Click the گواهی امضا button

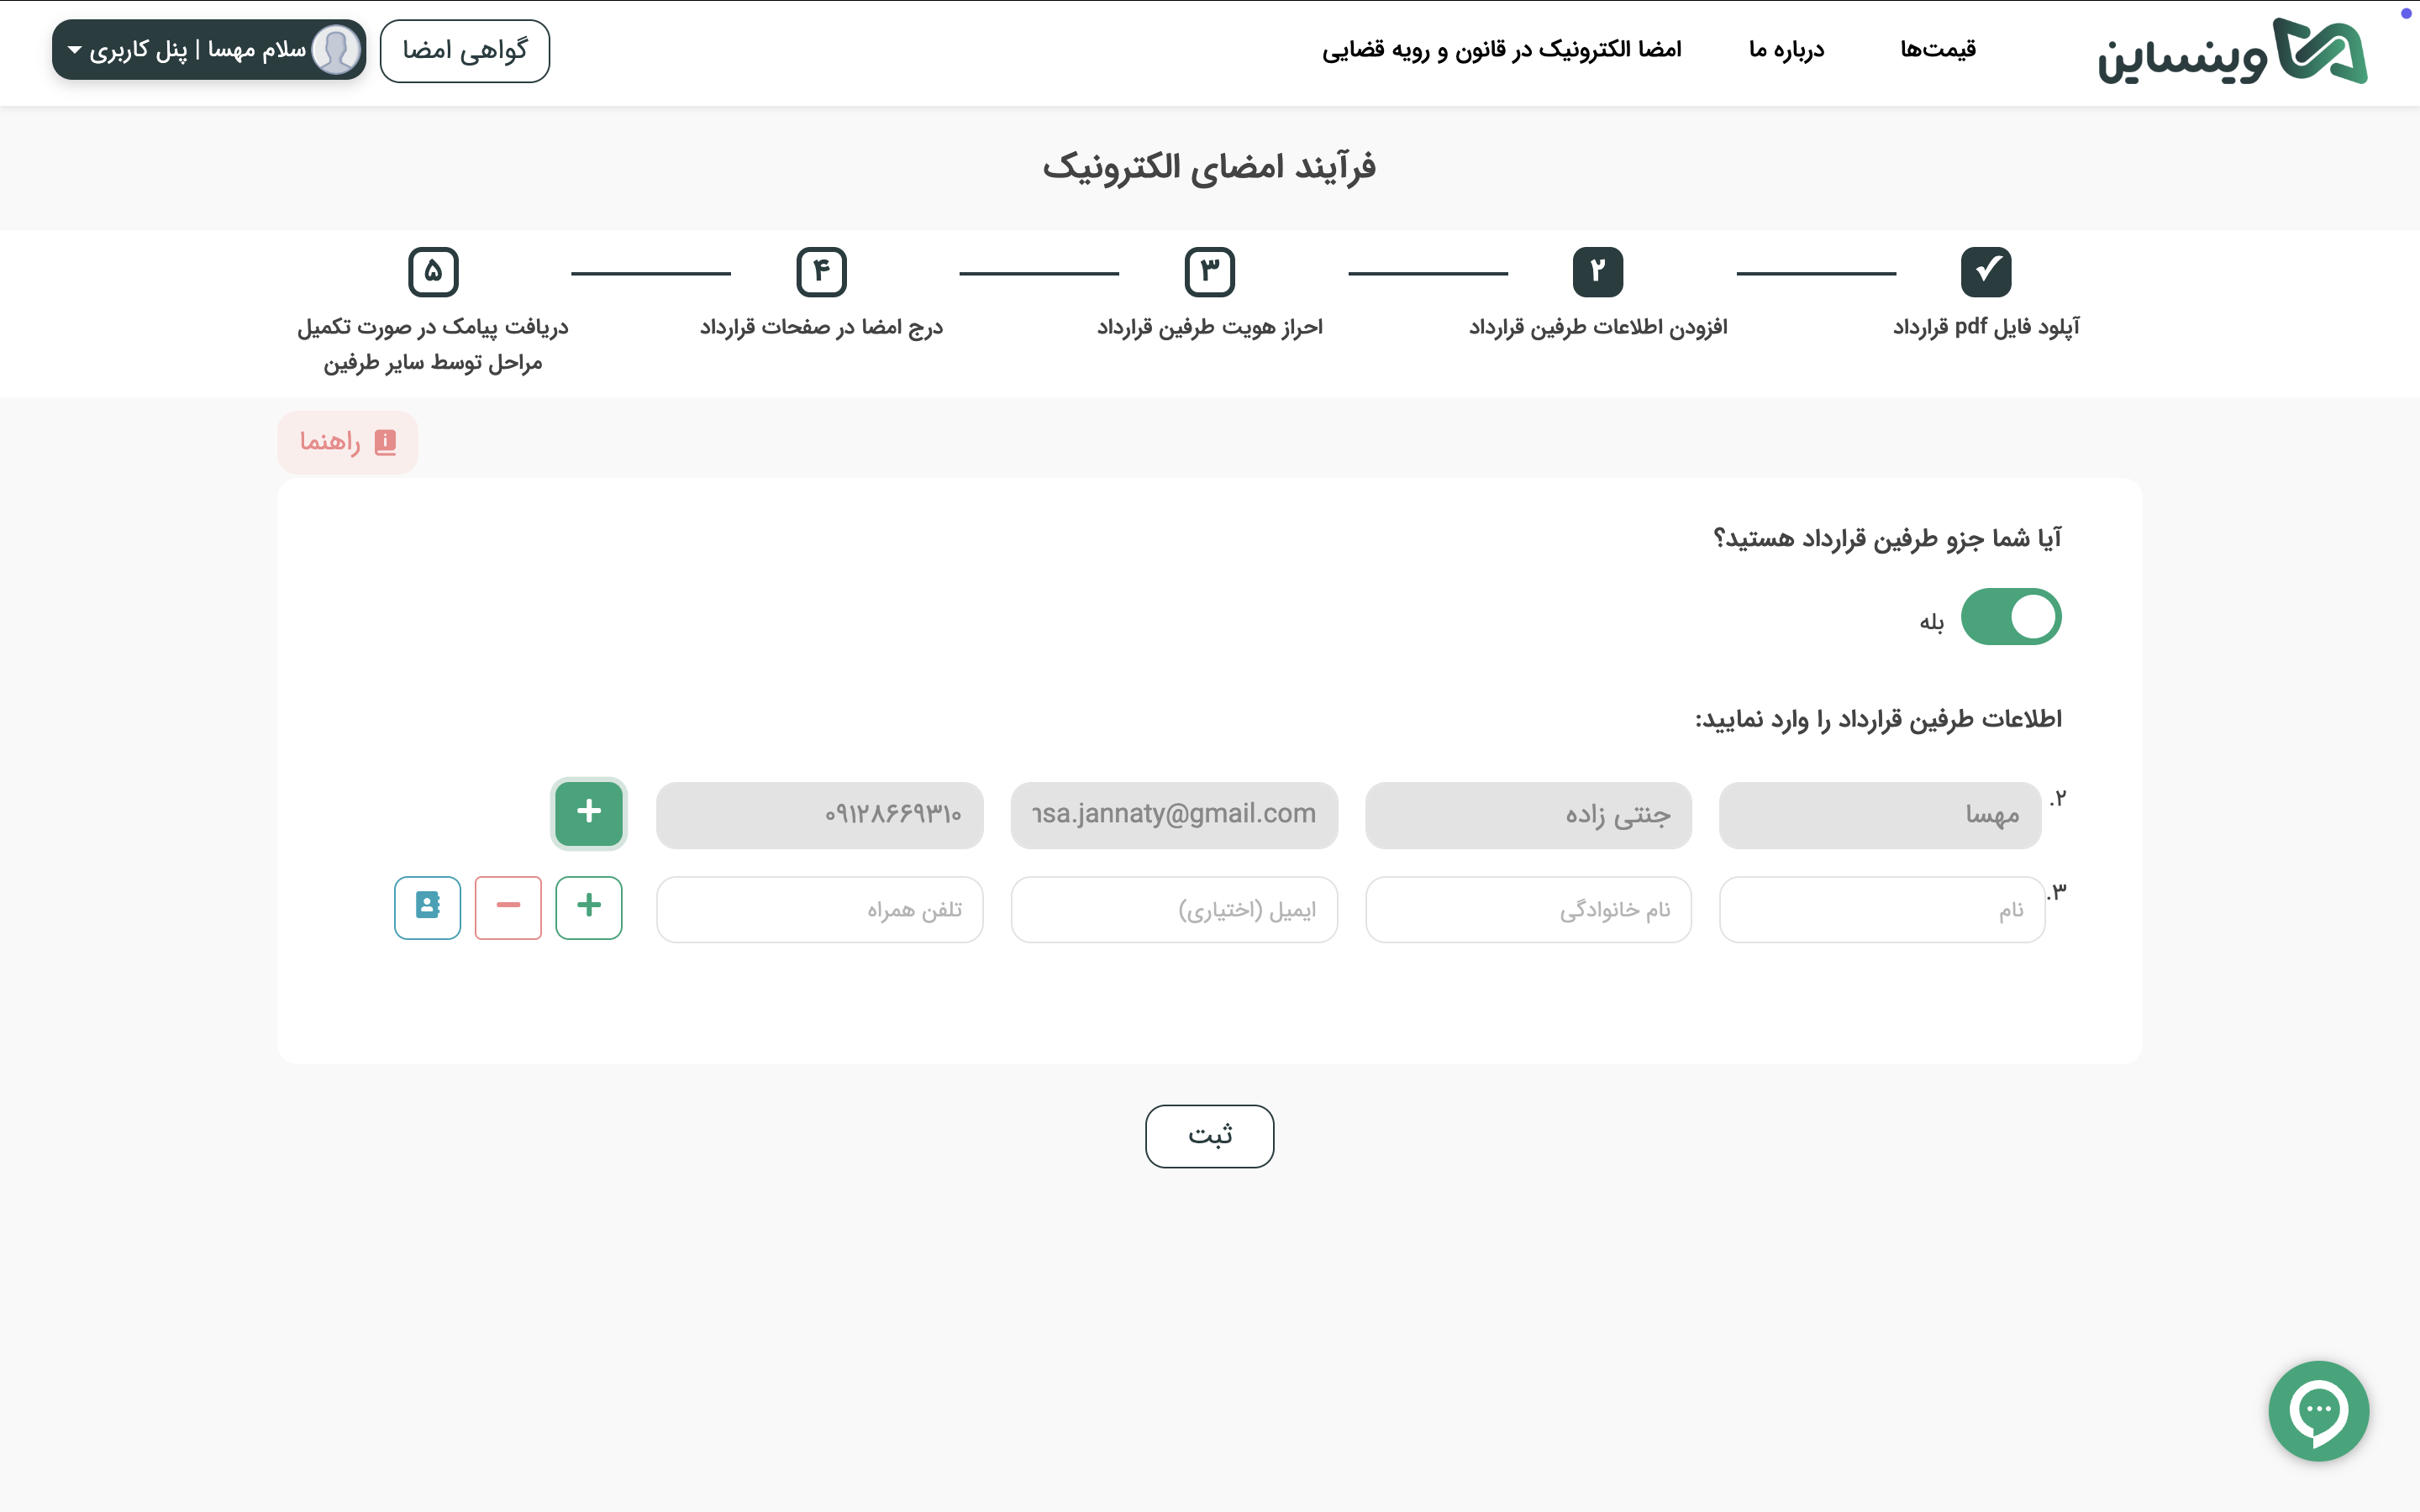(464, 50)
